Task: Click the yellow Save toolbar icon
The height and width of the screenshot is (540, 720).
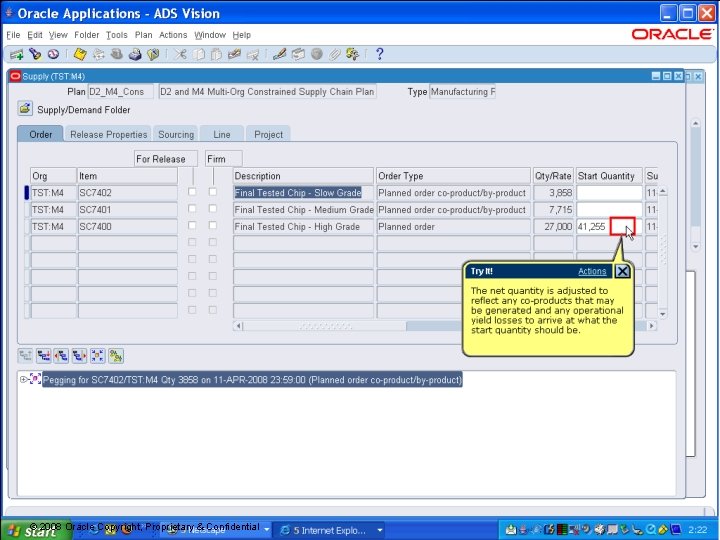Action: click(80, 55)
